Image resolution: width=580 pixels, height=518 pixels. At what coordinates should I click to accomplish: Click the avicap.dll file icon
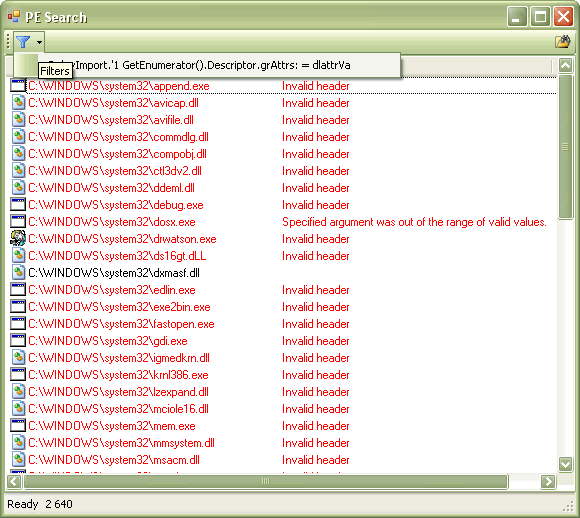18,103
